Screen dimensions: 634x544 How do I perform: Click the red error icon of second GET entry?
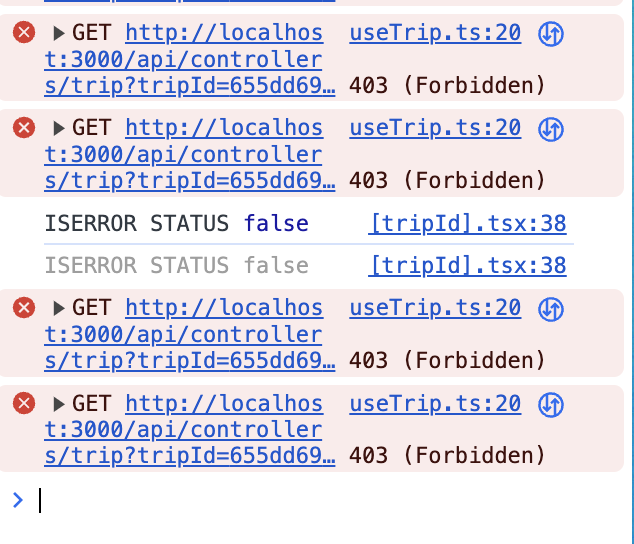coord(24,128)
